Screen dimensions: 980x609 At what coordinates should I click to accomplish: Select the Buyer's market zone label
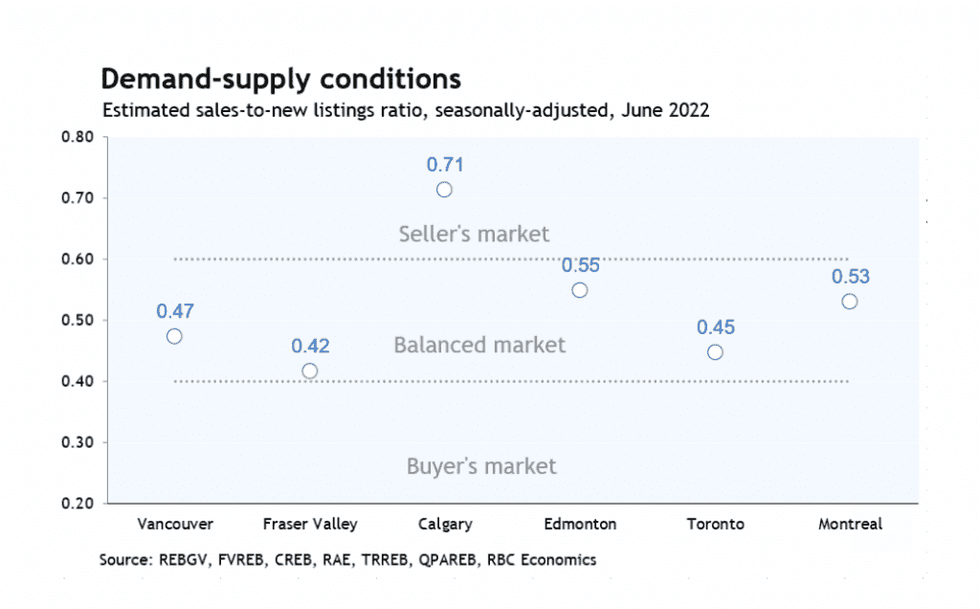[x=481, y=466]
